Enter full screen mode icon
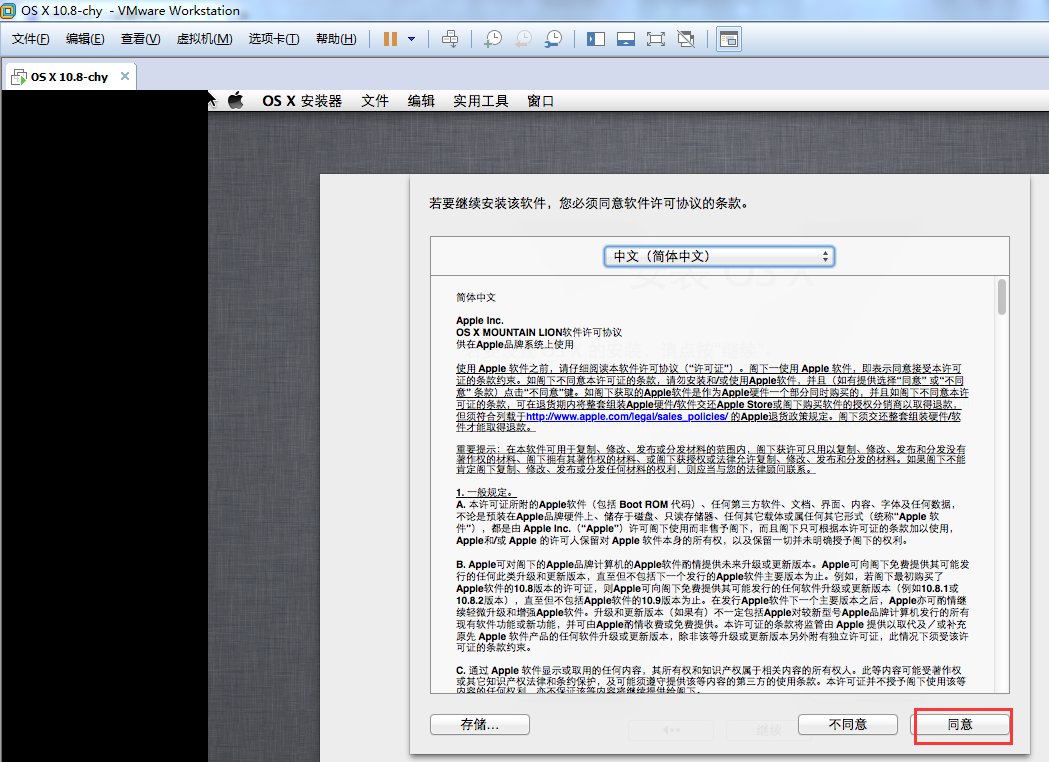 click(x=655, y=39)
